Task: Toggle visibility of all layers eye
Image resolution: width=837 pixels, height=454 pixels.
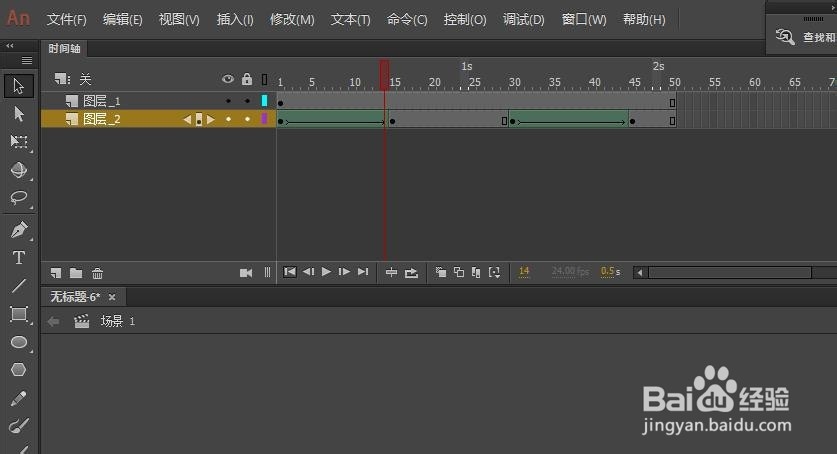Action: (x=228, y=79)
